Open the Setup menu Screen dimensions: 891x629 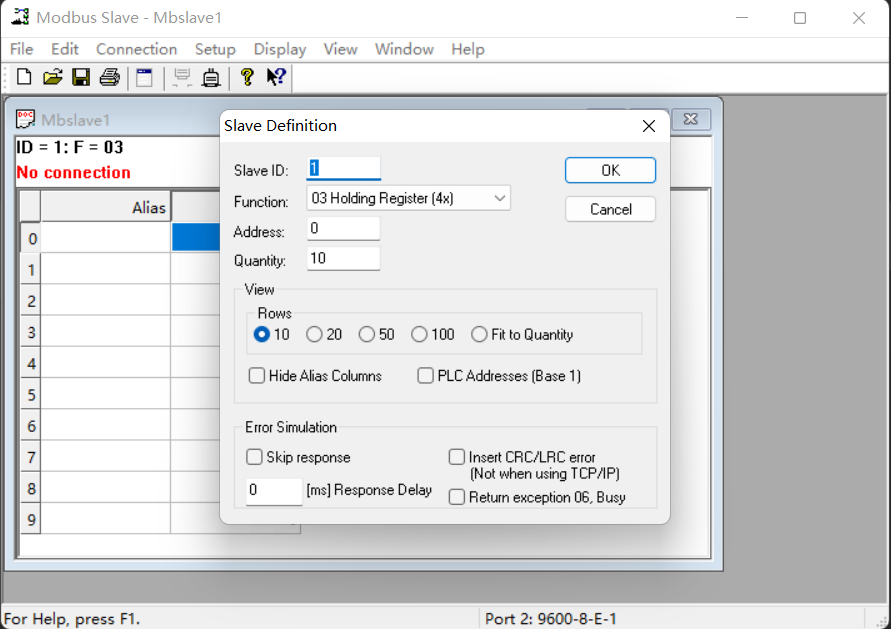(215, 48)
